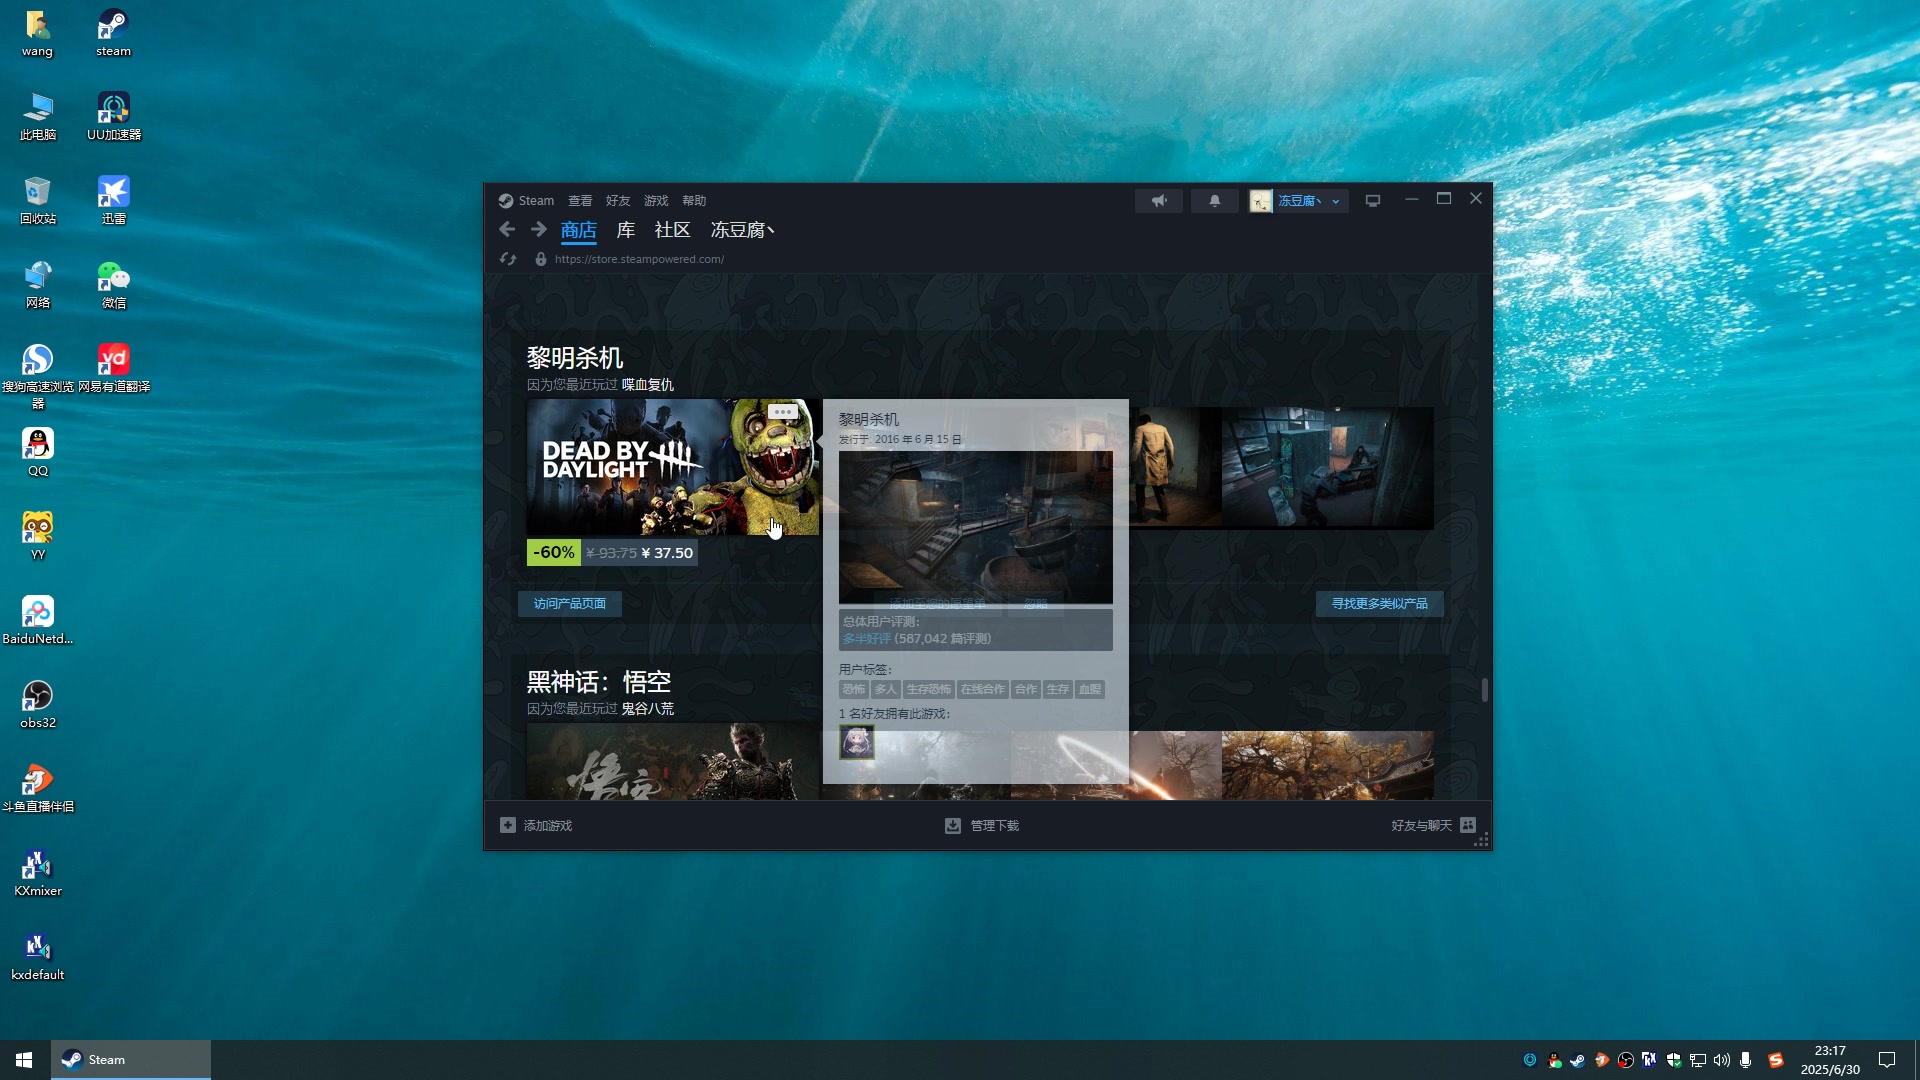
Task: Click the profile avatar in the Steam title bar
Action: point(1261,201)
